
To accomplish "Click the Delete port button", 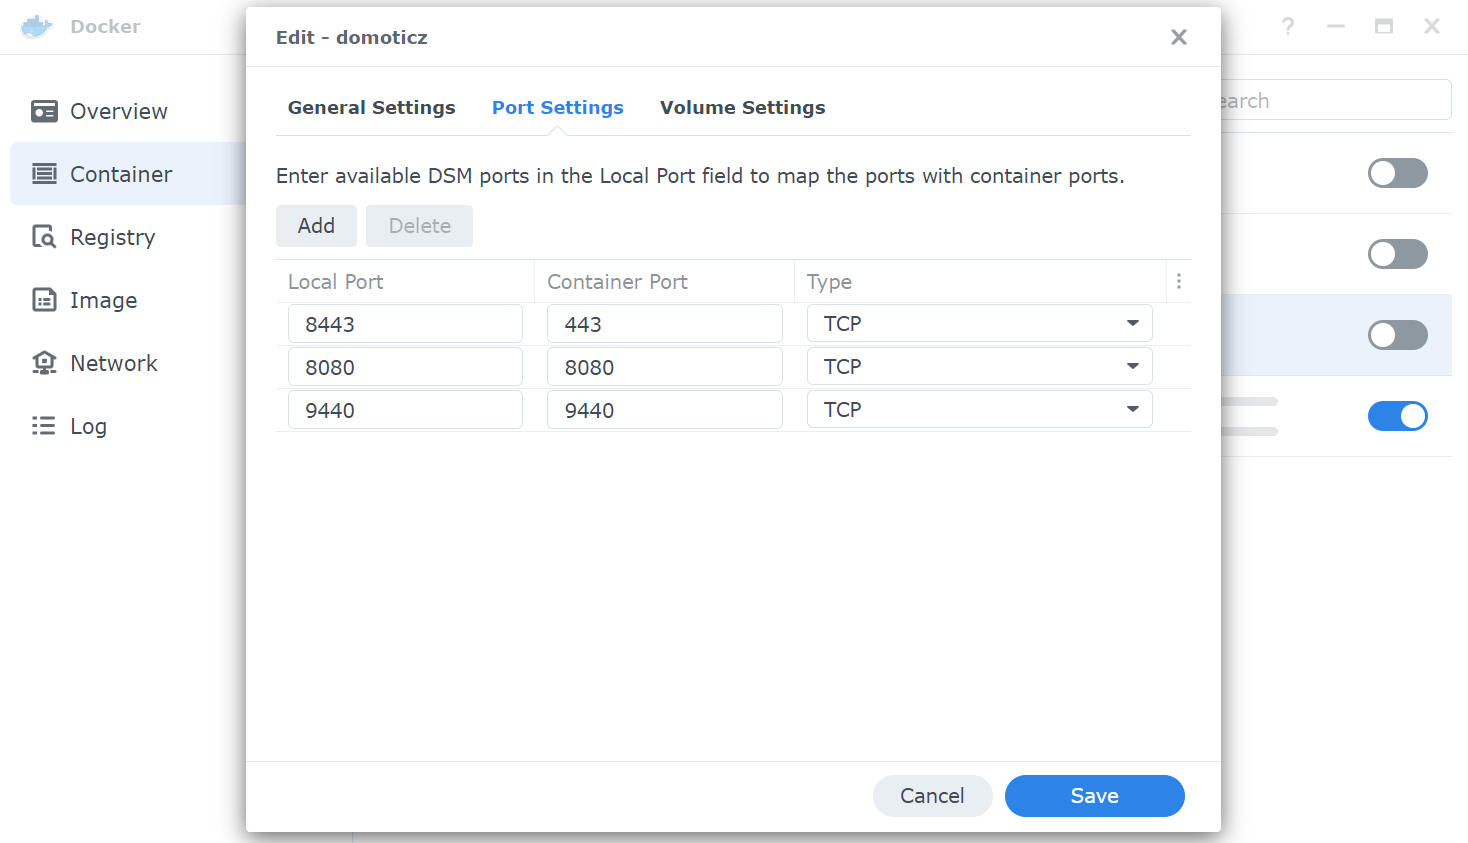I will [x=419, y=226].
